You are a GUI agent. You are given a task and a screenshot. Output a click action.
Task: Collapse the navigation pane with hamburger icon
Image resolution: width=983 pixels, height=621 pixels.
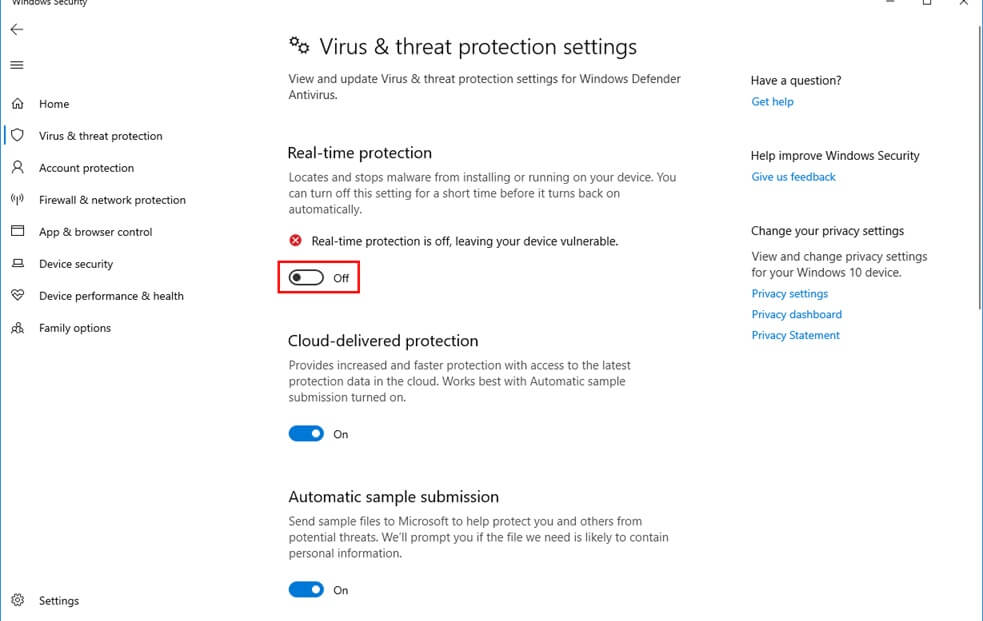[16, 65]
